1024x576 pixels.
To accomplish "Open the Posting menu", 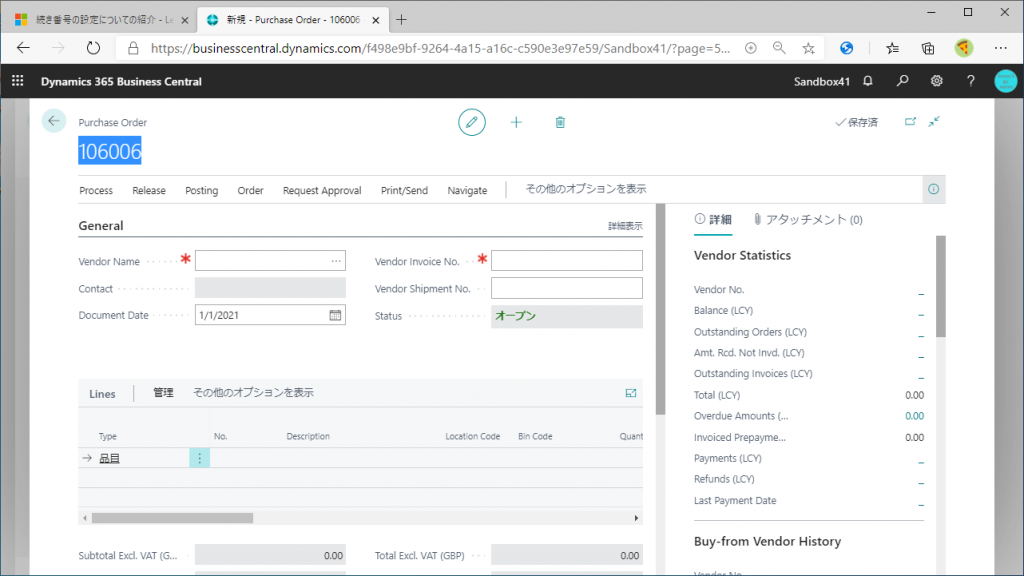I will point(201,190).
